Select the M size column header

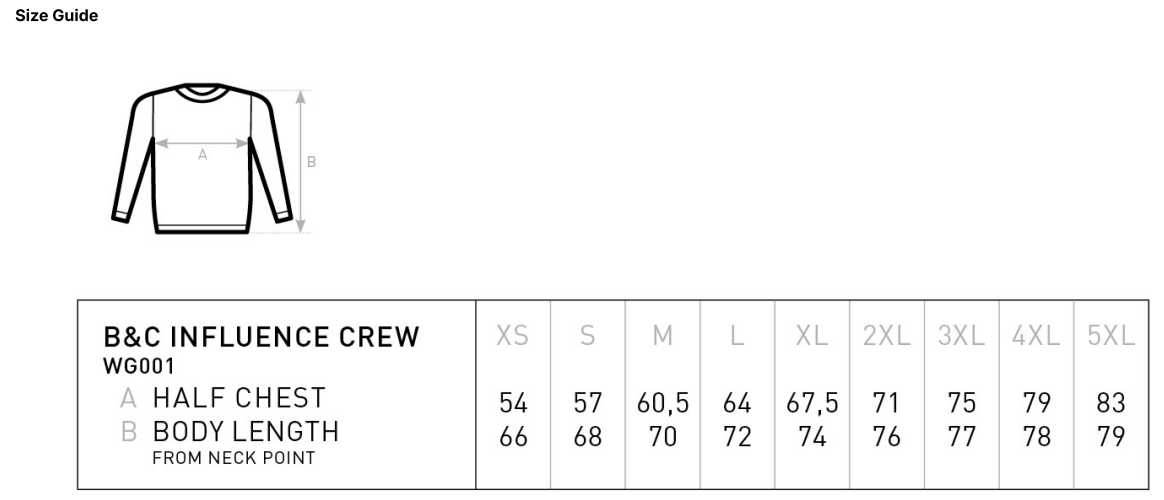(663, 336)
